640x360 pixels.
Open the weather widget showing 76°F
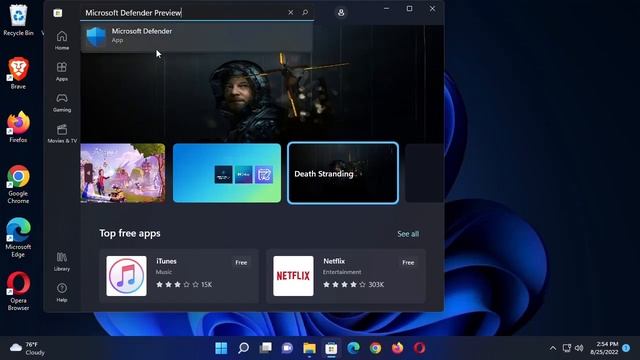tap(27, 348)
